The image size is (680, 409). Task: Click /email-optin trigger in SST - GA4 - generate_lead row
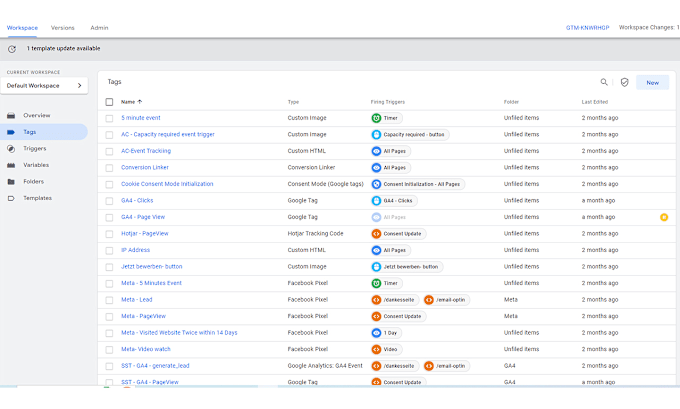(x=446, y=366)
